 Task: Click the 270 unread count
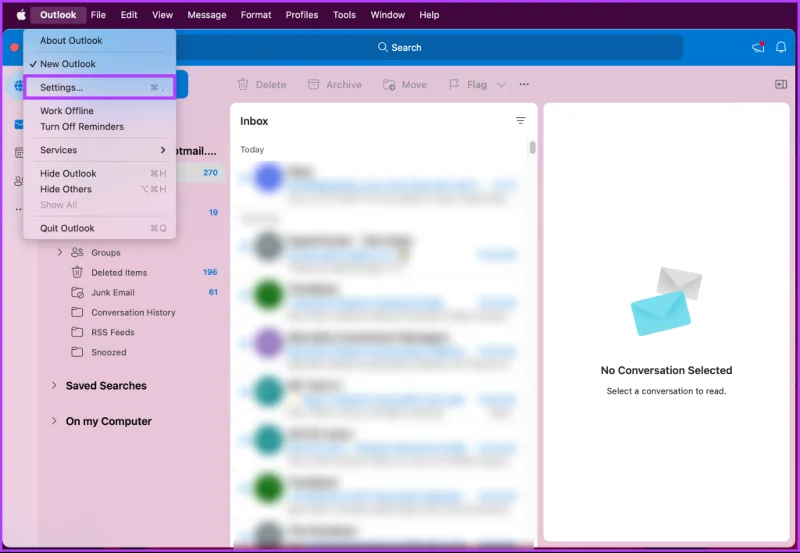(210, 172)
